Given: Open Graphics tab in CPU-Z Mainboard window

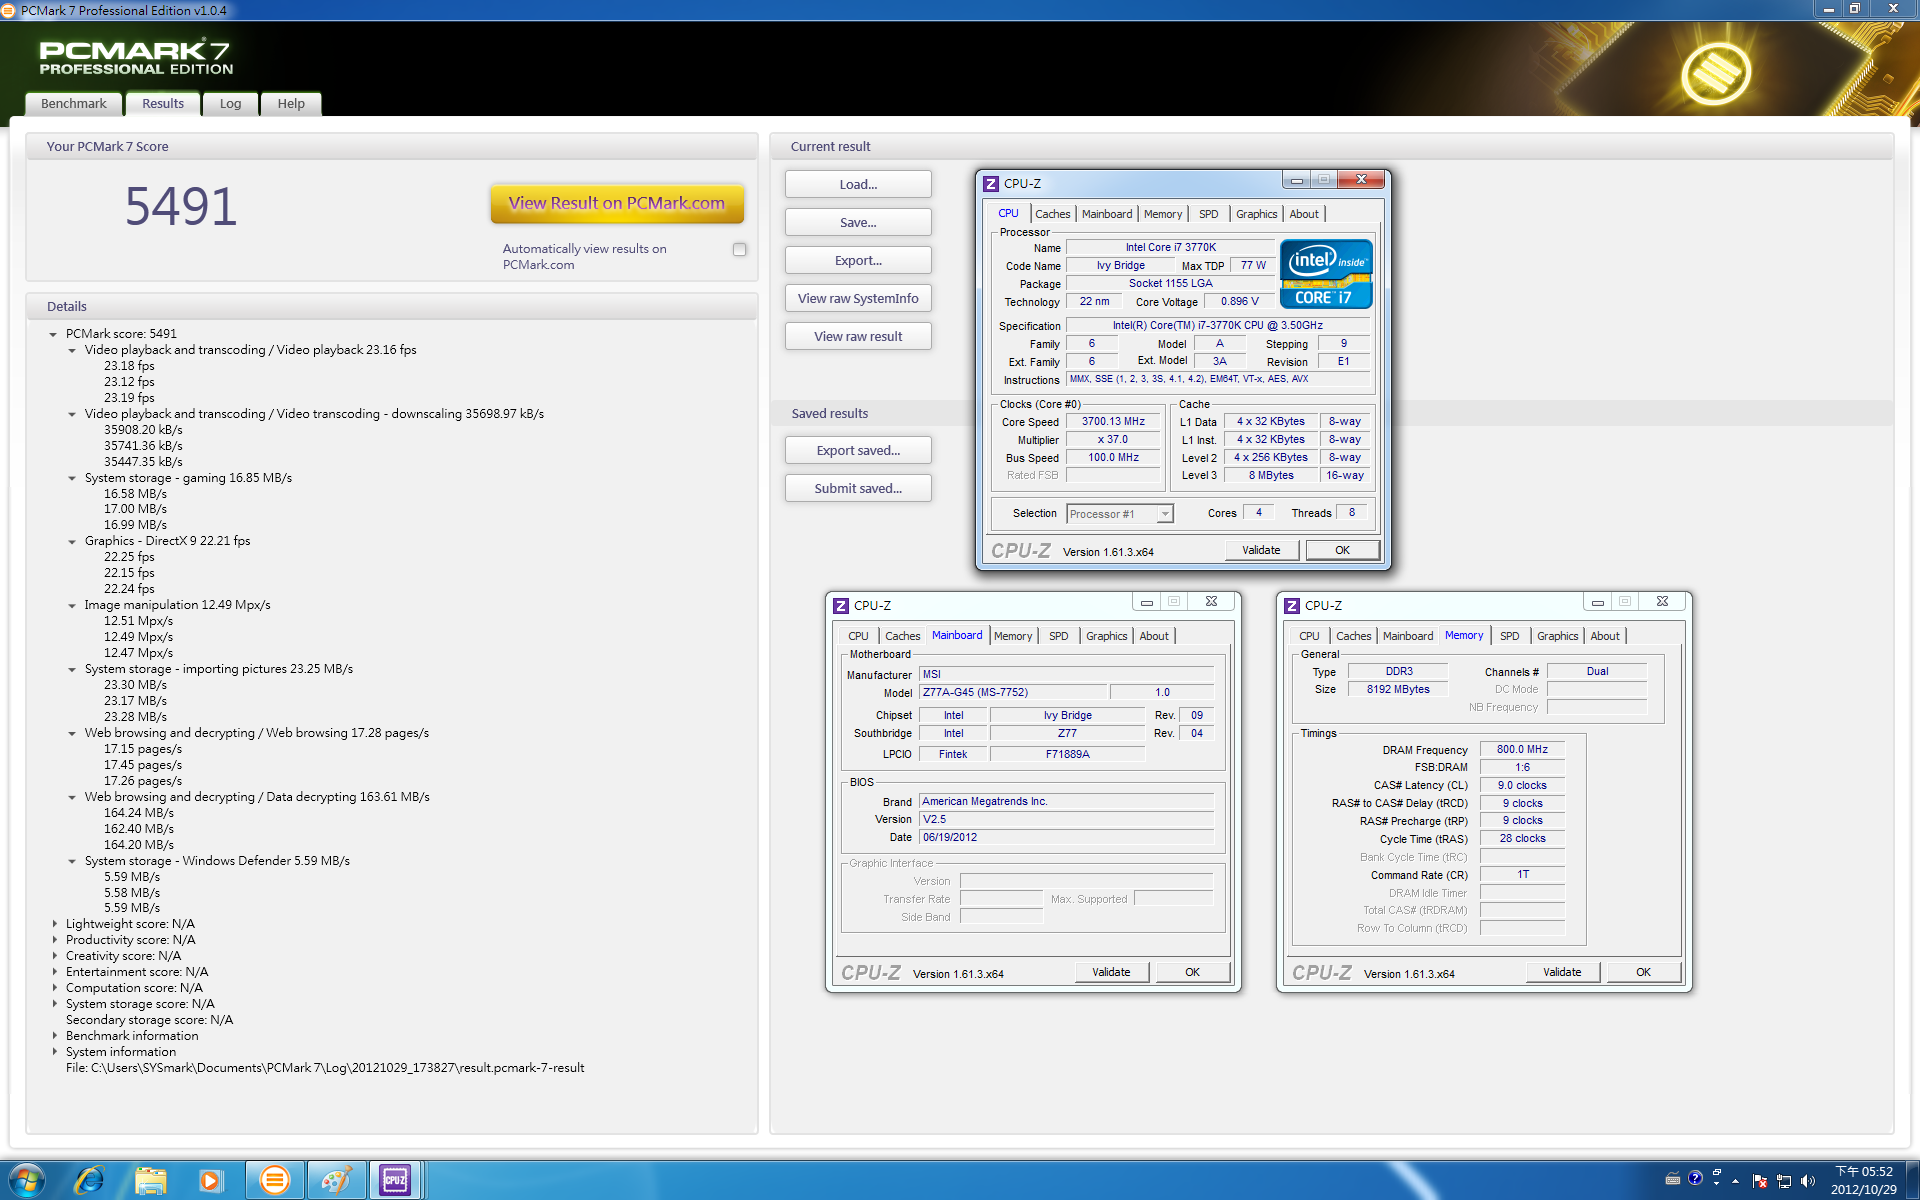Looking at the screenshot, I should pyautogui.click(x=1107, y=636).
